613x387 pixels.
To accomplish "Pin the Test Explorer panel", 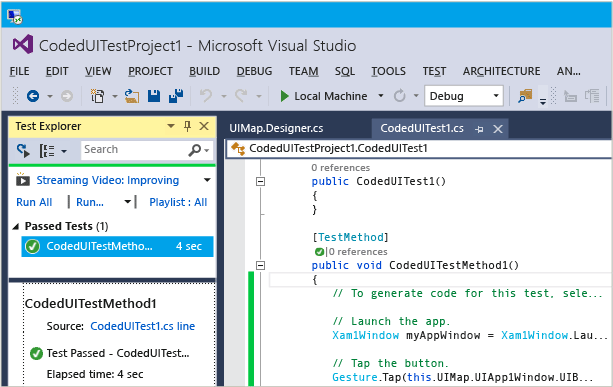I will tap(188, 126).
